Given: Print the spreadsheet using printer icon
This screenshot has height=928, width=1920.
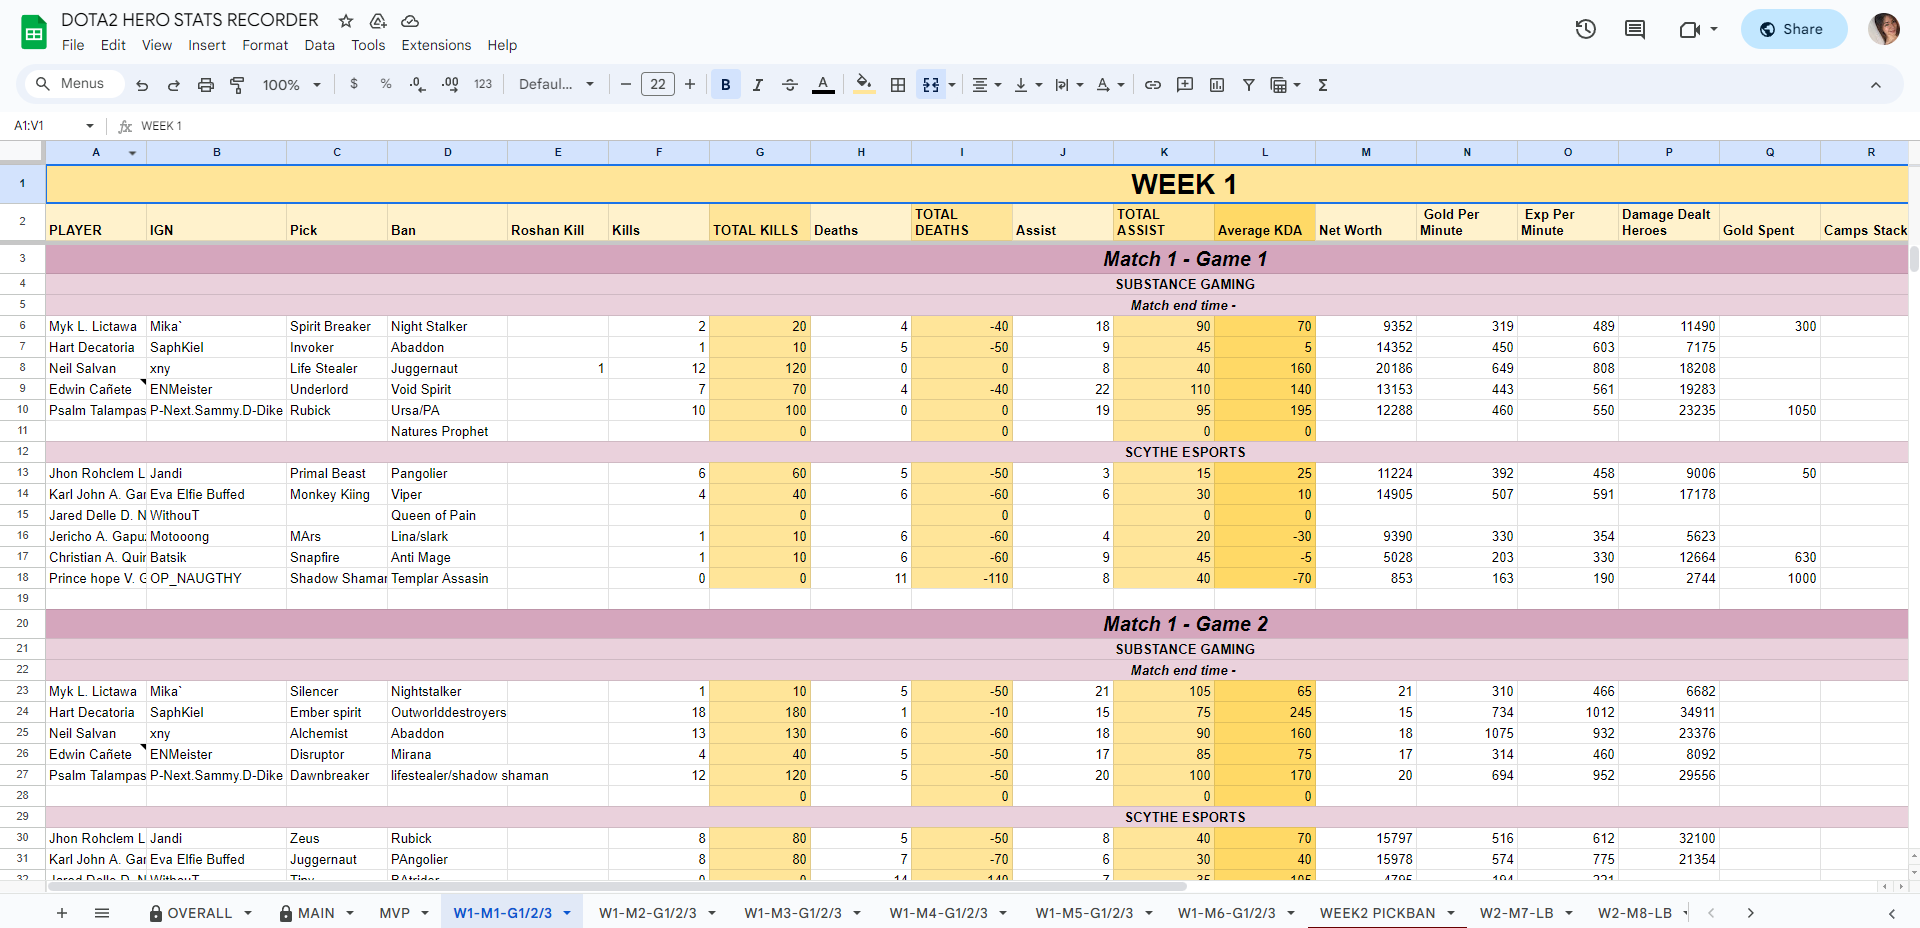Looking at the screenshot, I should coord(206,85).
